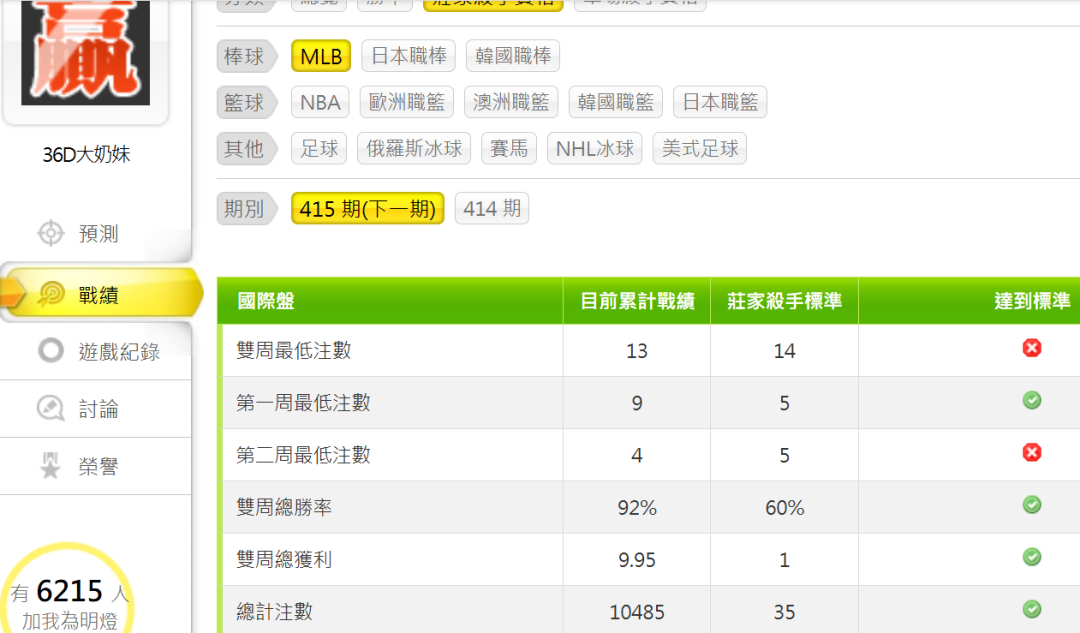Click red X icon for 第二周最低注數
Screen dimensions: 1080x633
point(1032,453)
